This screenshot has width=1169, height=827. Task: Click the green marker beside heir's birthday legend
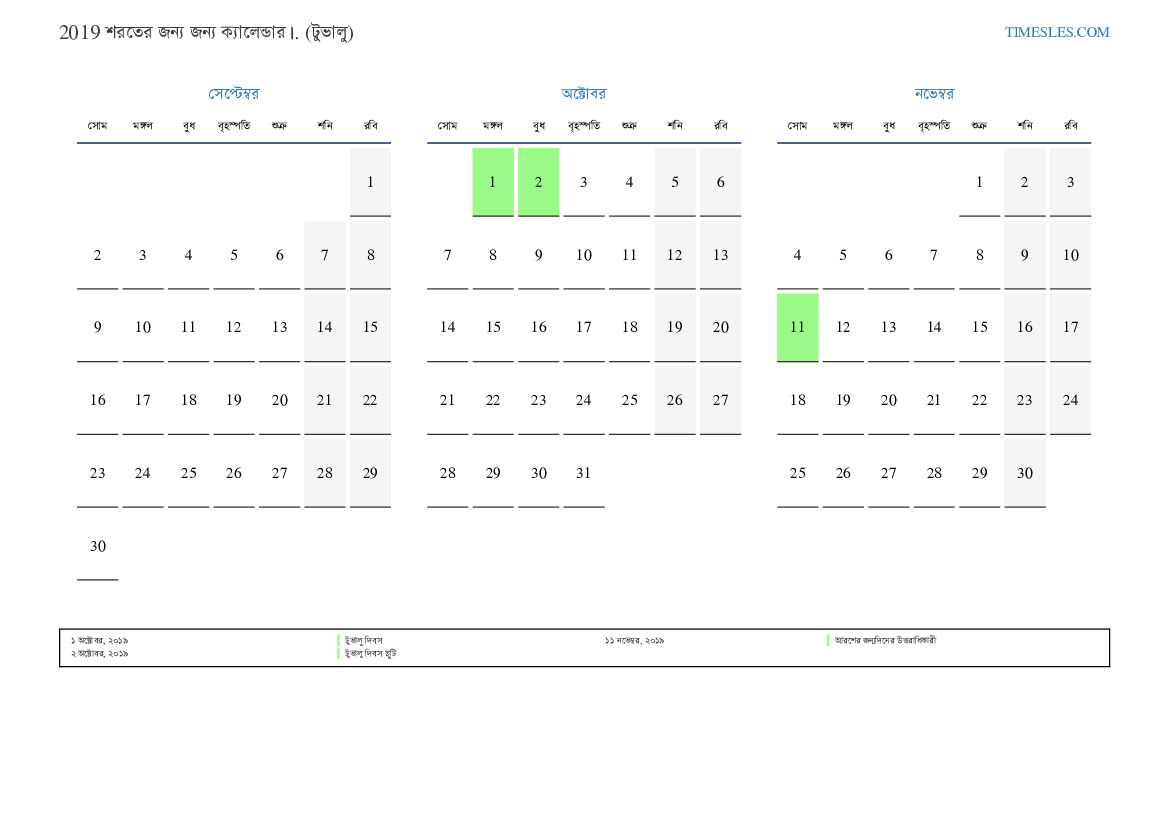tap(828, 640)
